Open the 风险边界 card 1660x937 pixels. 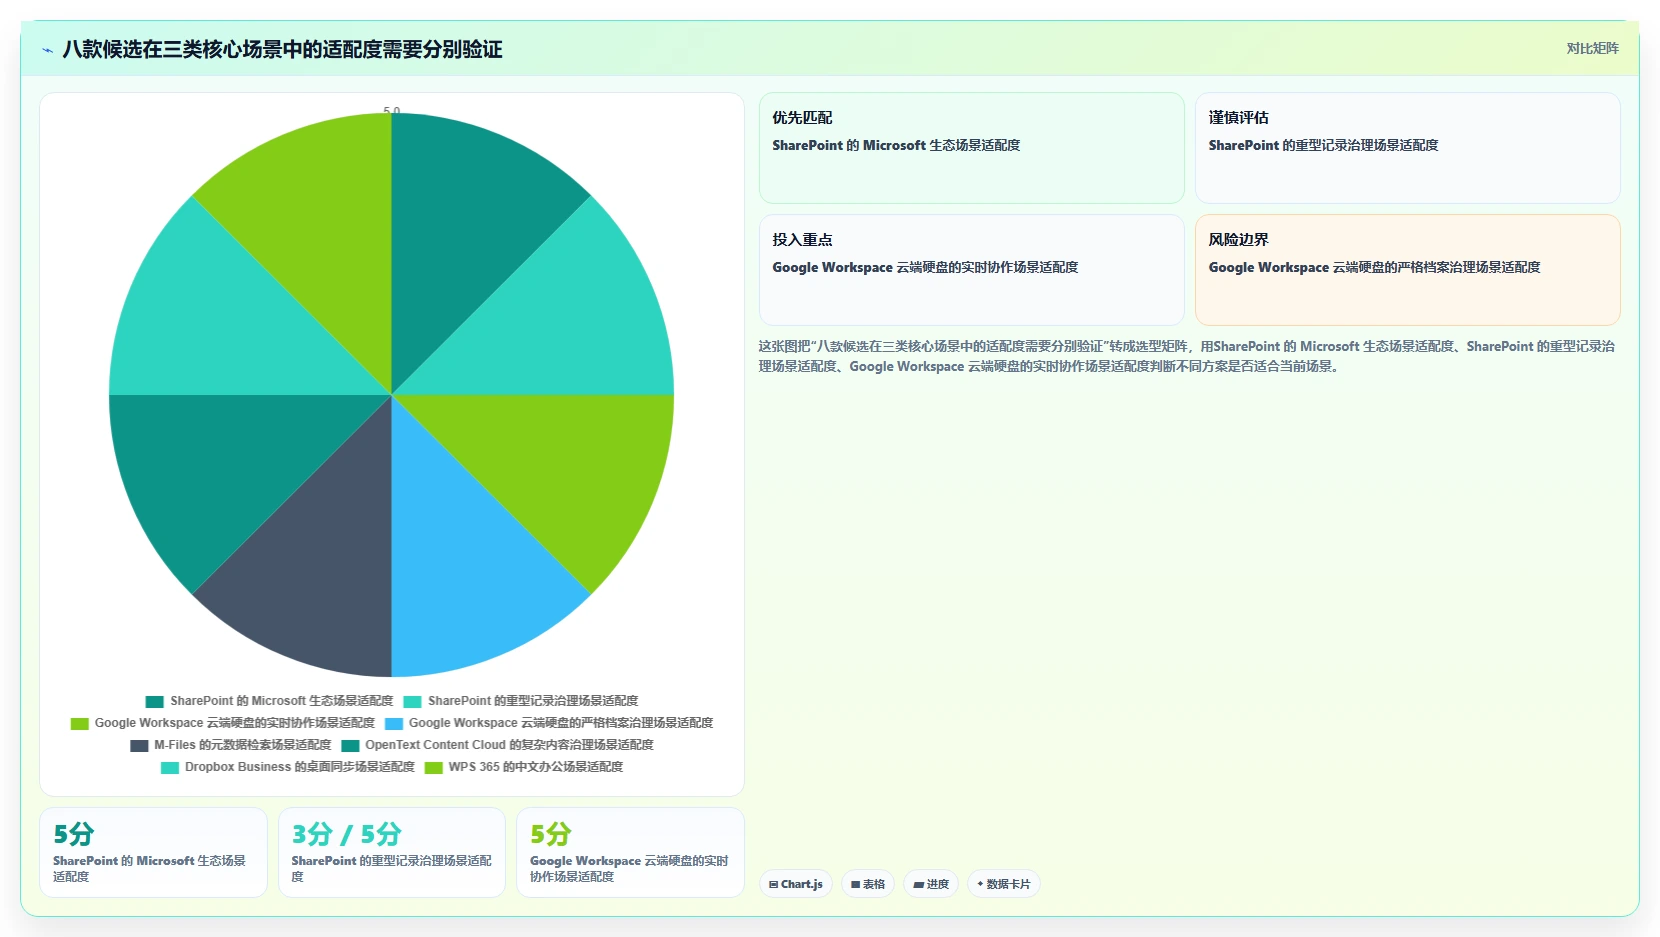[x=1407, y=270]
